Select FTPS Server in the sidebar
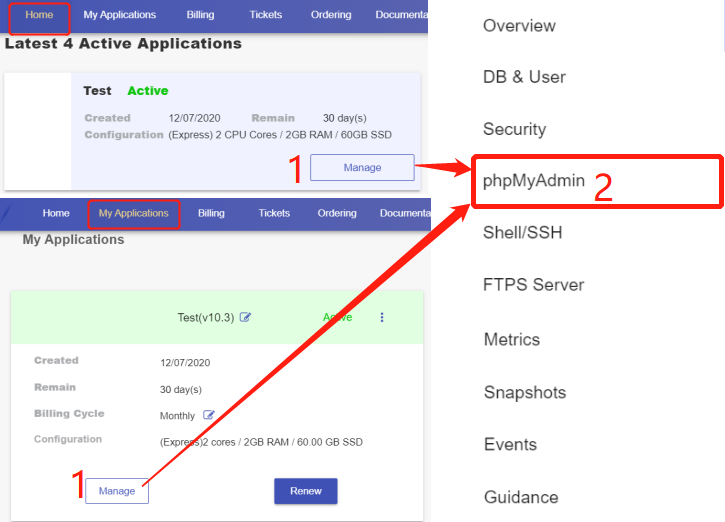 coord(533,285)
